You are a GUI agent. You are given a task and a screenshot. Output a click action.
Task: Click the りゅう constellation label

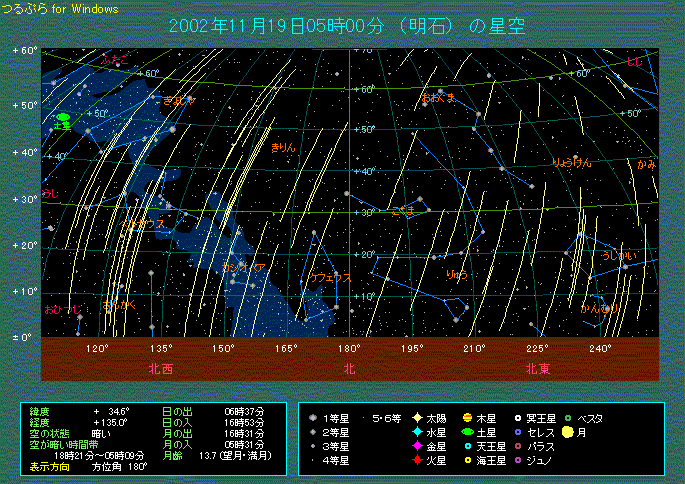point(456,273)
